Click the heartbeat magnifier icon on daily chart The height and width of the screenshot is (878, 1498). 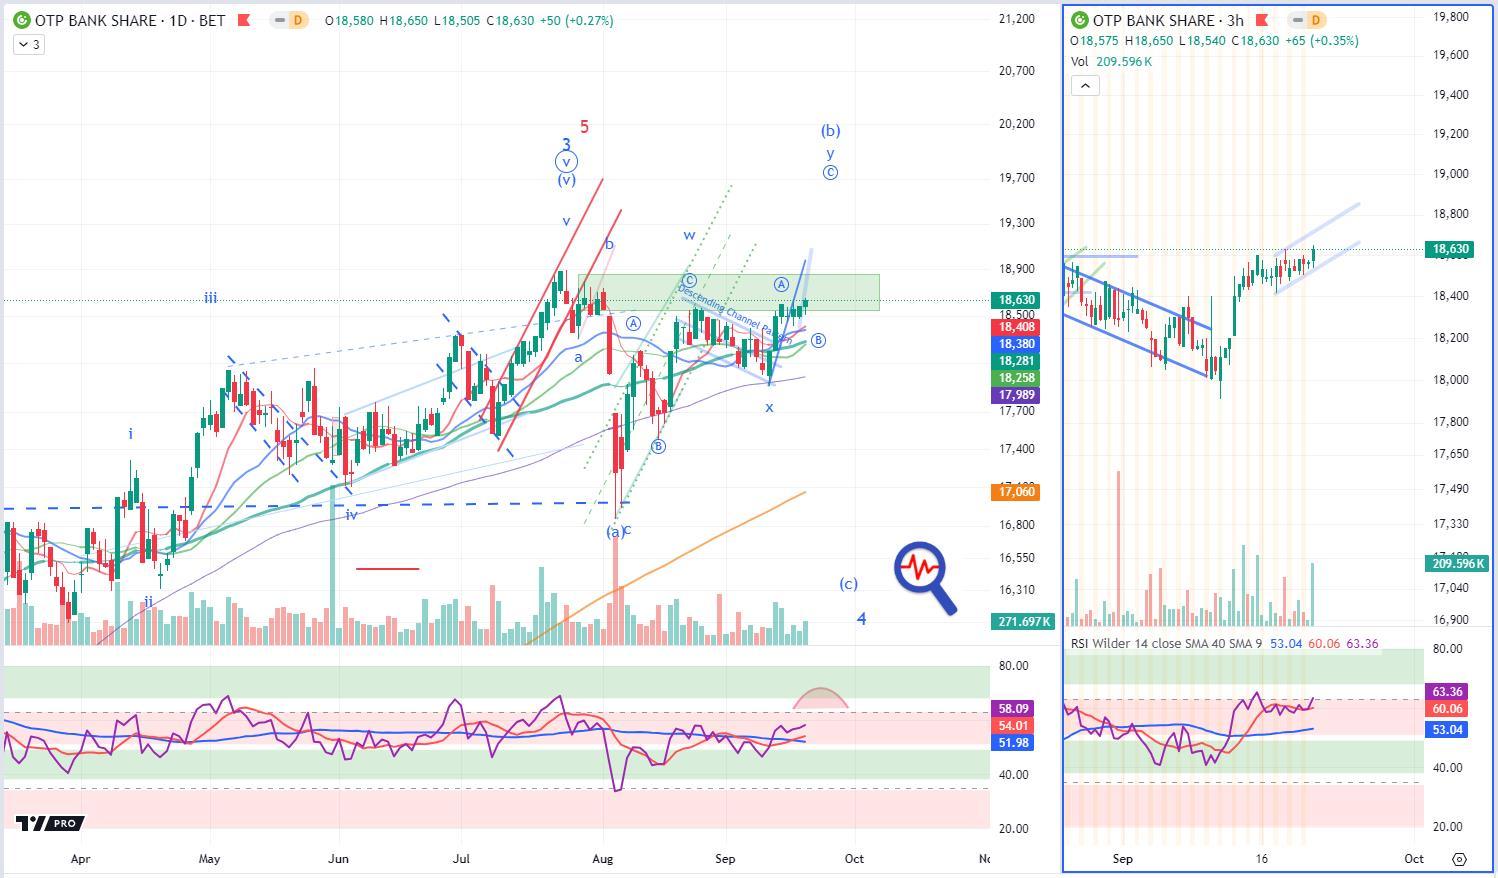(x=925, y=577)
